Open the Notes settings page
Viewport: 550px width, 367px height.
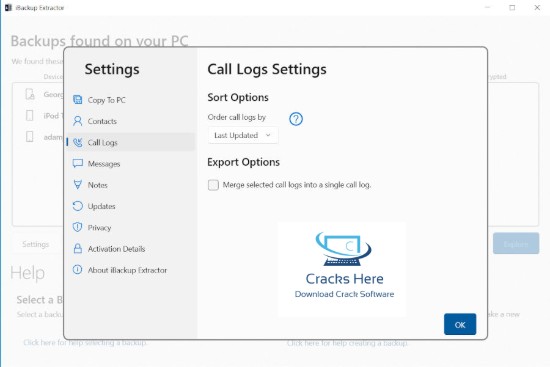(x=130, y=185)
